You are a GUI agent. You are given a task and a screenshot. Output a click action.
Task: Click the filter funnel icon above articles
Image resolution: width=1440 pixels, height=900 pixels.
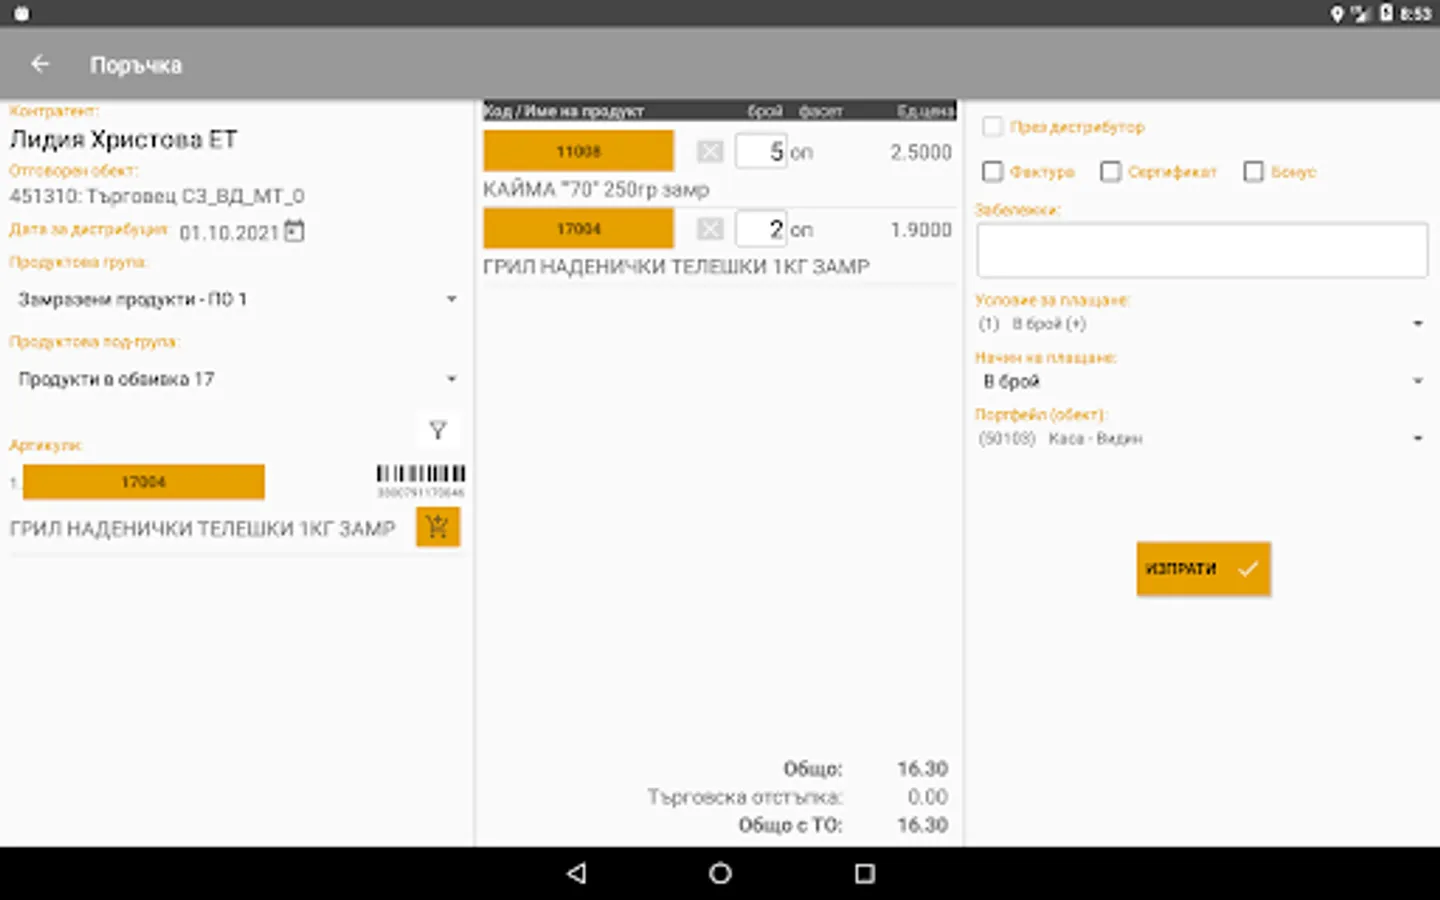point(437,430)
